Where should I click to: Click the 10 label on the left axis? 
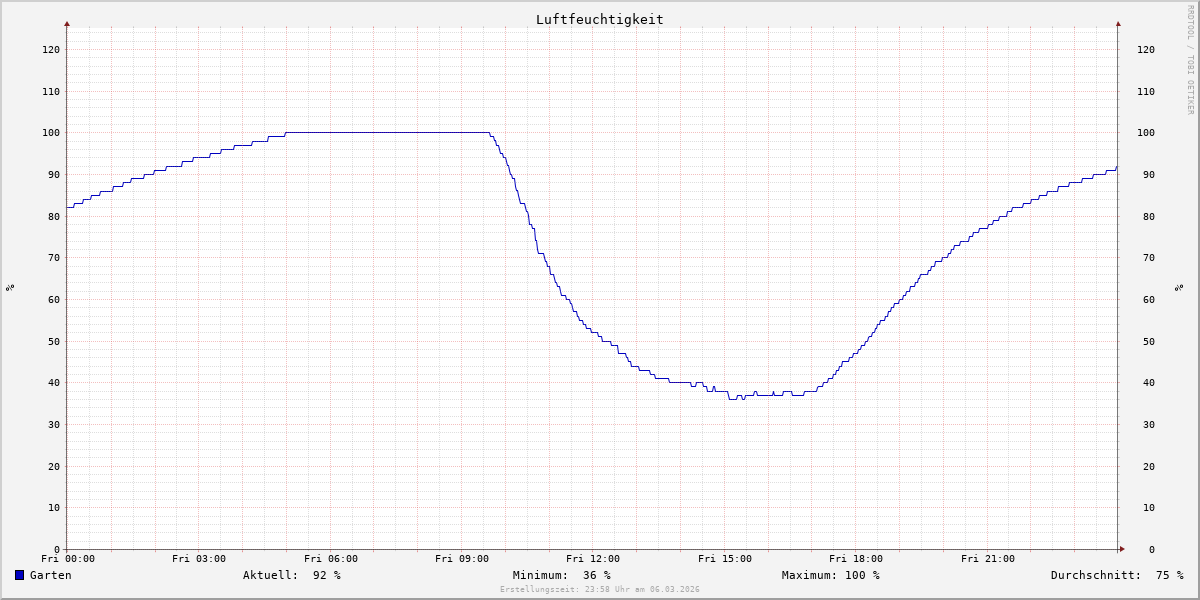[54, 507]
